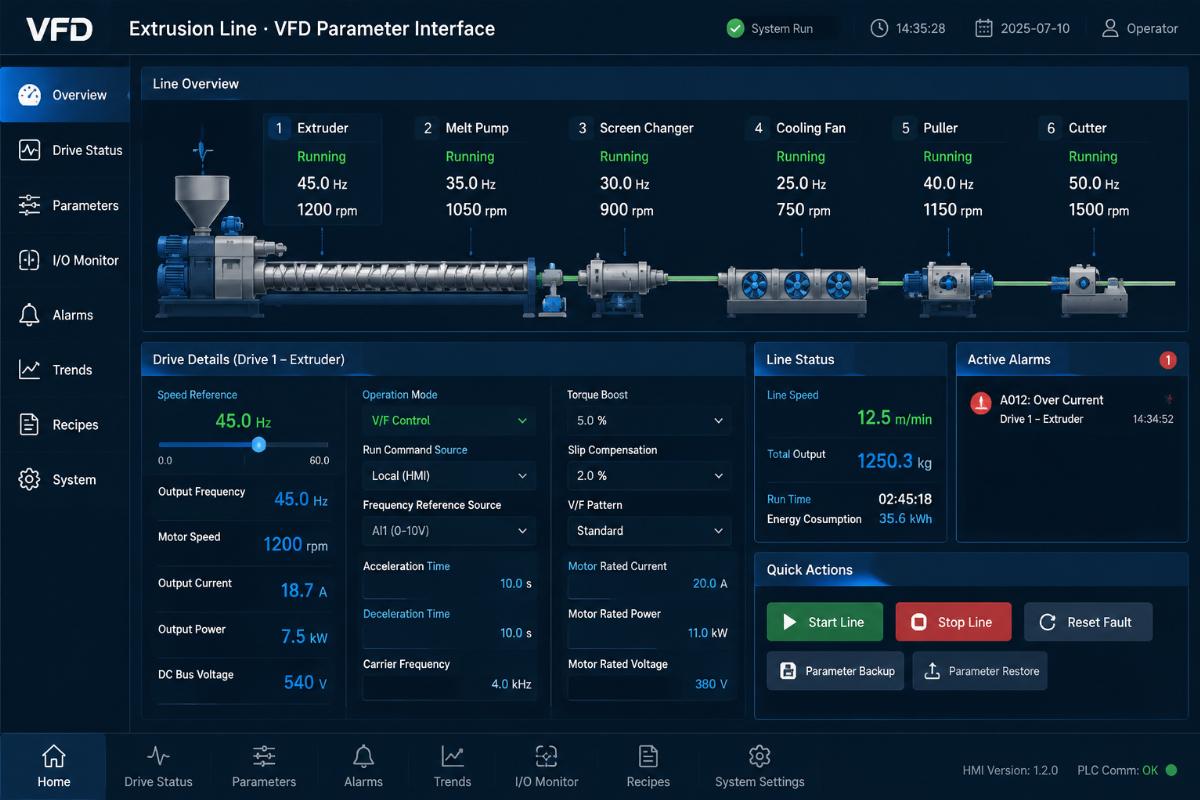1200x800 pixels.
Task: Navigate to the I/O Monitor sidebar item
Action: (65, 260)
